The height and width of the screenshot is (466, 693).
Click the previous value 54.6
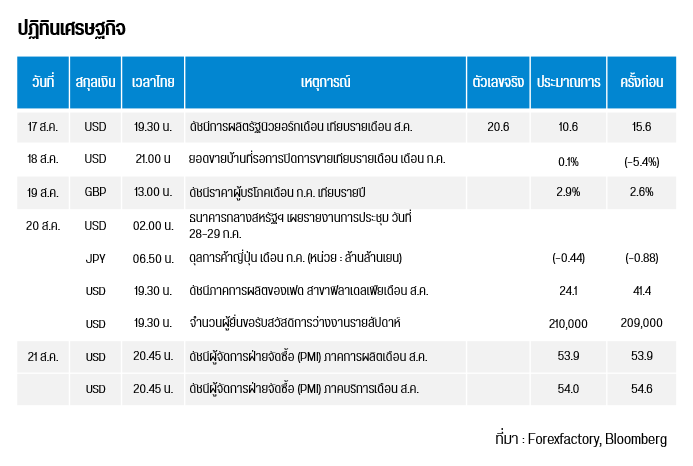click(642, 389)
